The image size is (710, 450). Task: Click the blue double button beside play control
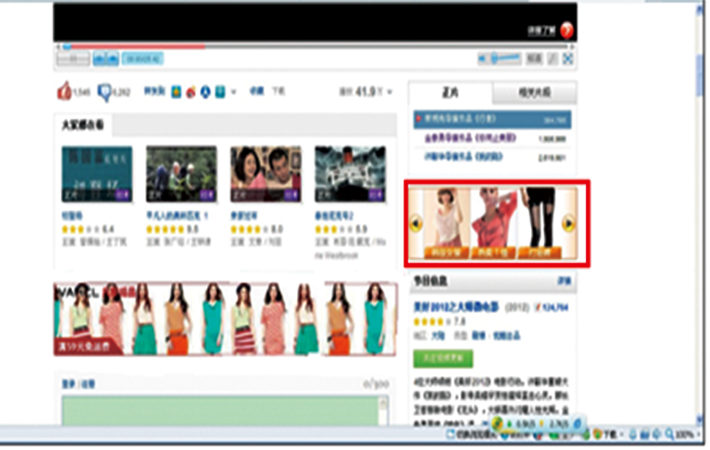106,58
